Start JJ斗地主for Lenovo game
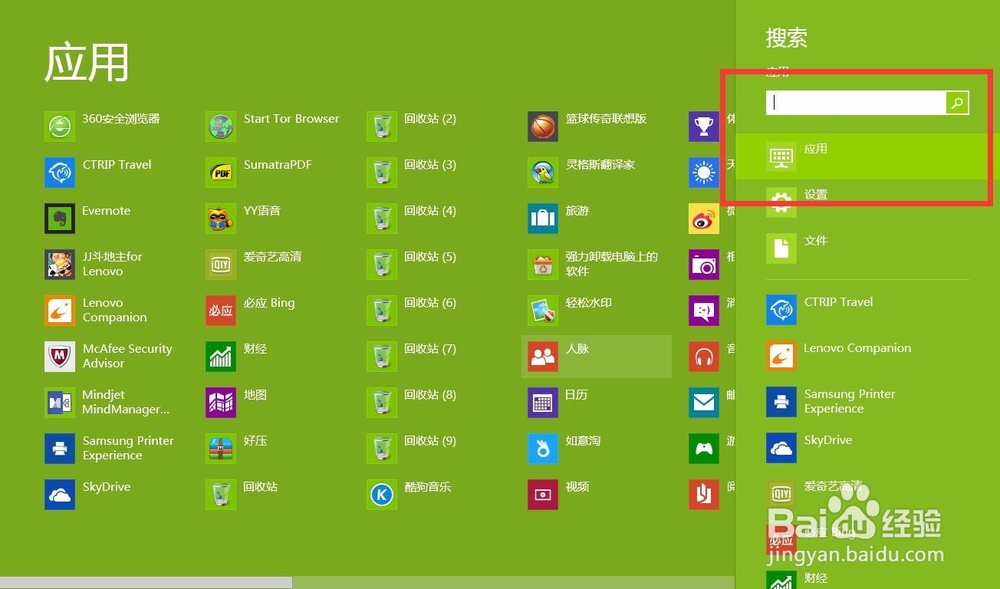 pyautogui.click(x=94, y=264)
